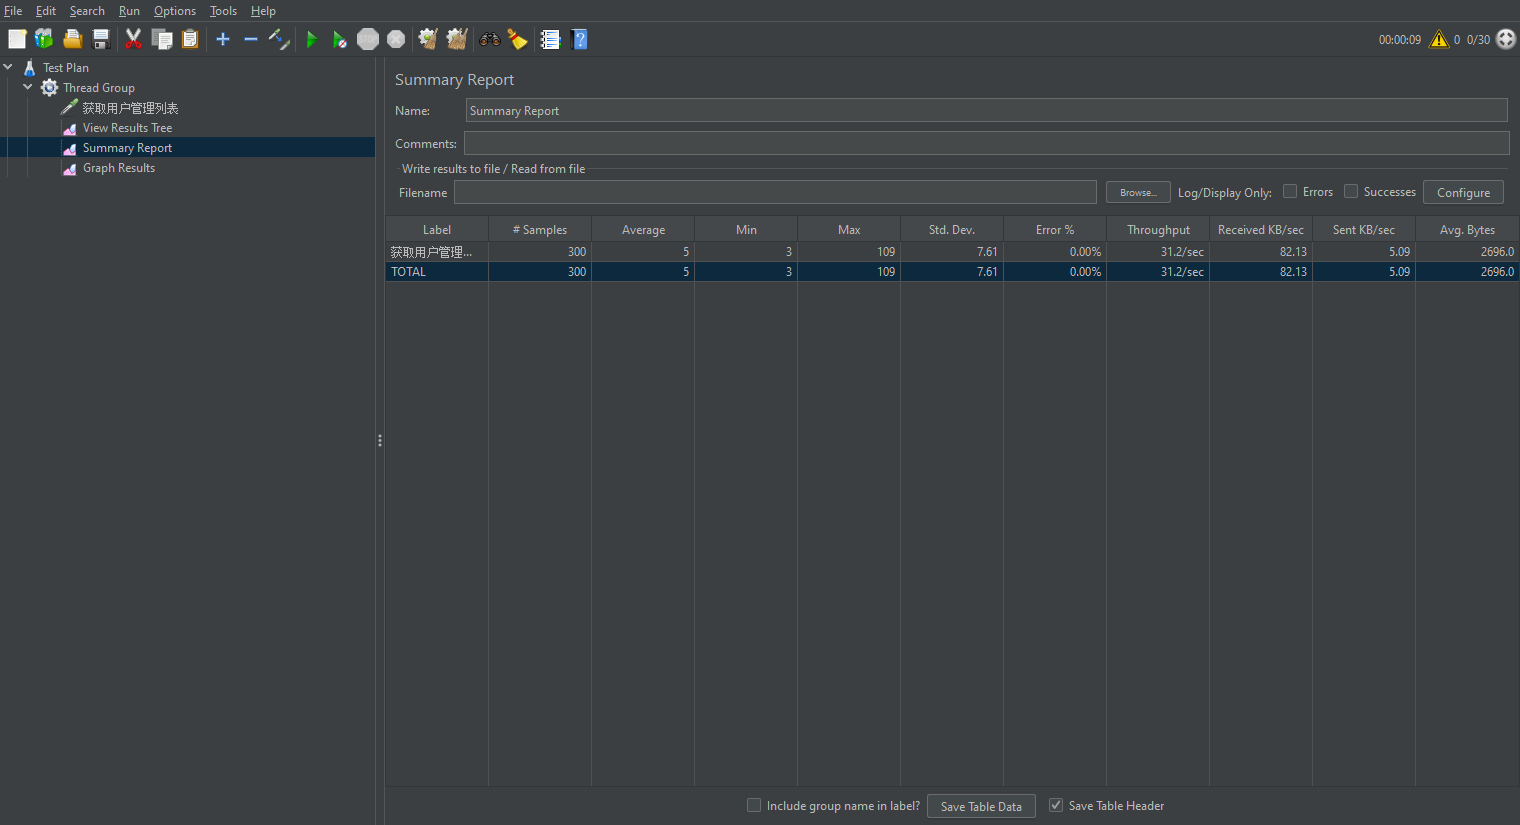The width and height of the screenshot is (1520, 825).
Task: Copy selected element using Copy icon
Action: click(x=162, y=39)
